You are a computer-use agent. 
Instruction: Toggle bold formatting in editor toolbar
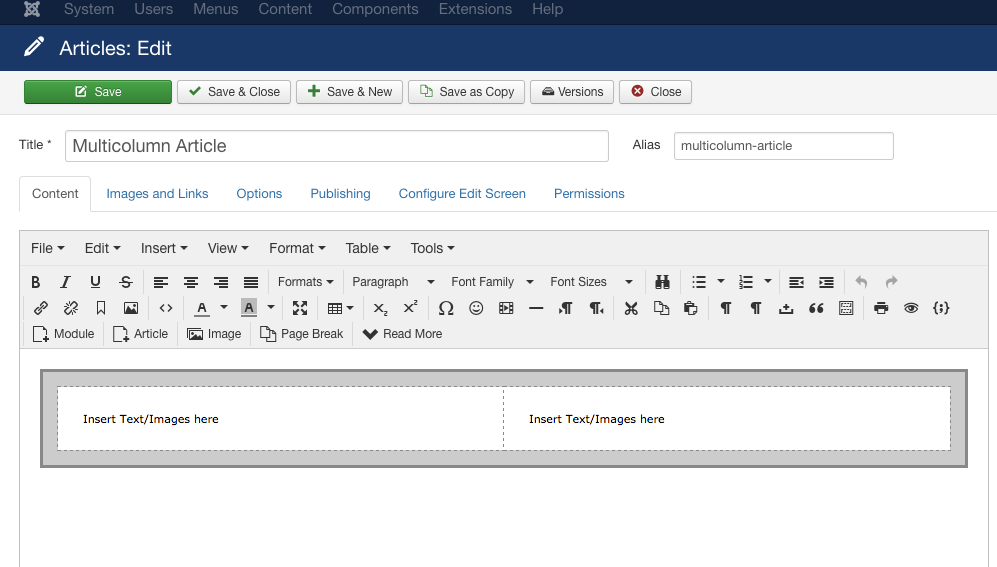[36, 282]
